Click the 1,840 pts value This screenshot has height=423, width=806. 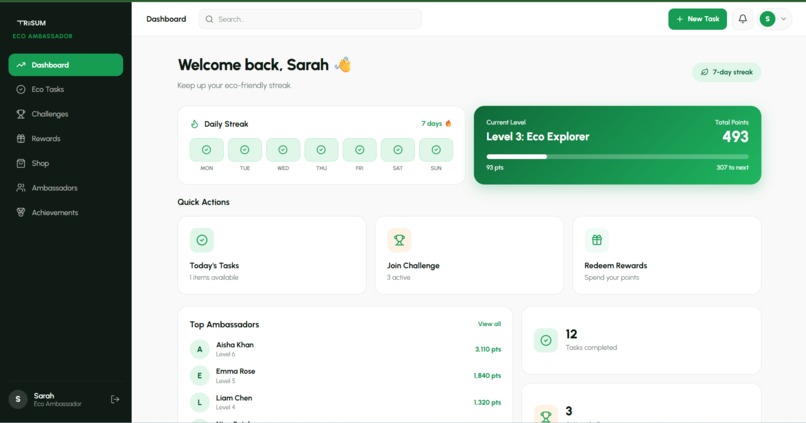(x=487, y=376)
